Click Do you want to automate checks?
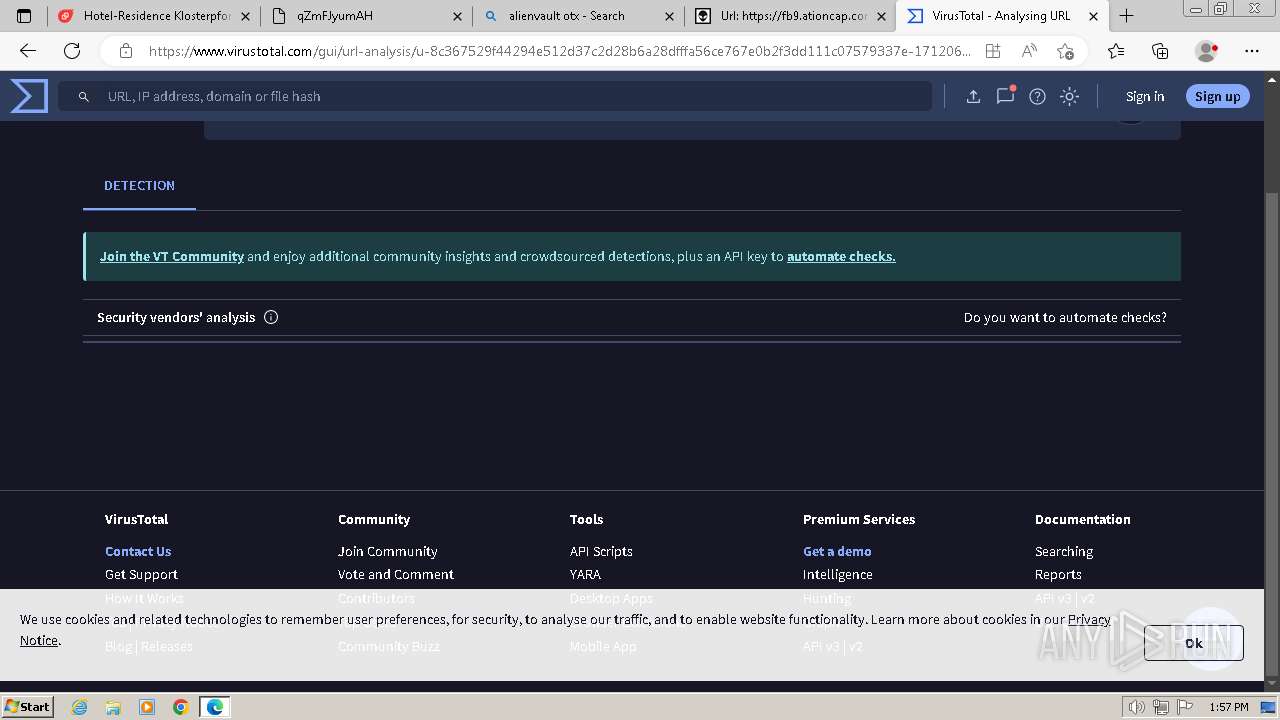The image size is (1280, 720). click(x=1065, y=317)
